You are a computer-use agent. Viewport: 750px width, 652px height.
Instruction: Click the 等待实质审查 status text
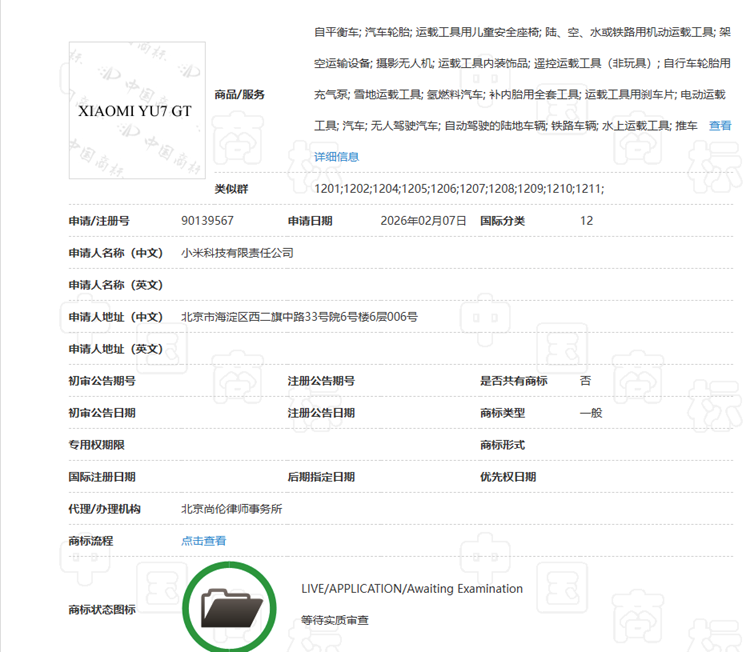point(335,621)
